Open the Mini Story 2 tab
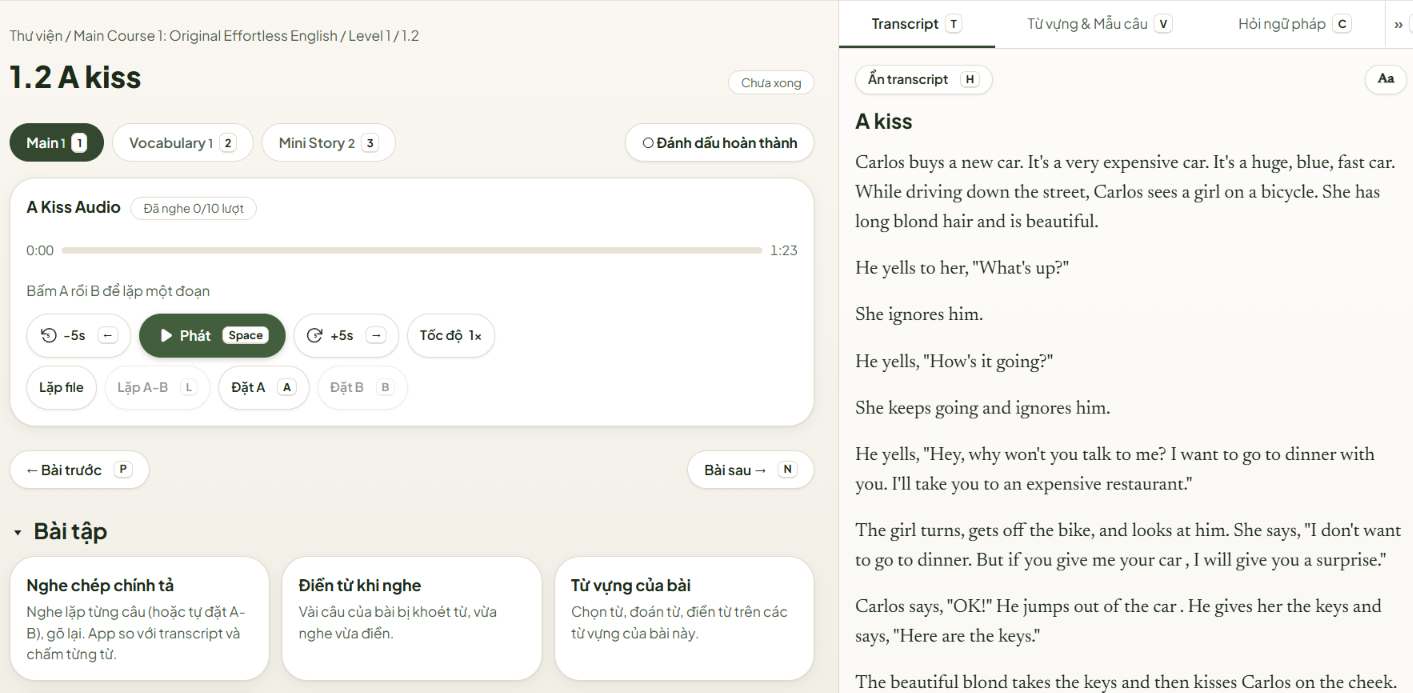The image size is (1413, 693). (328, 143)
